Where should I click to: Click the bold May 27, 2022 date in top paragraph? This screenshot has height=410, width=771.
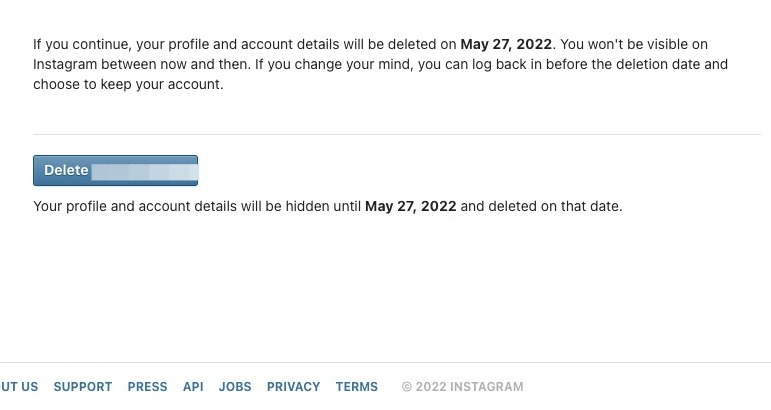point(507,45)
